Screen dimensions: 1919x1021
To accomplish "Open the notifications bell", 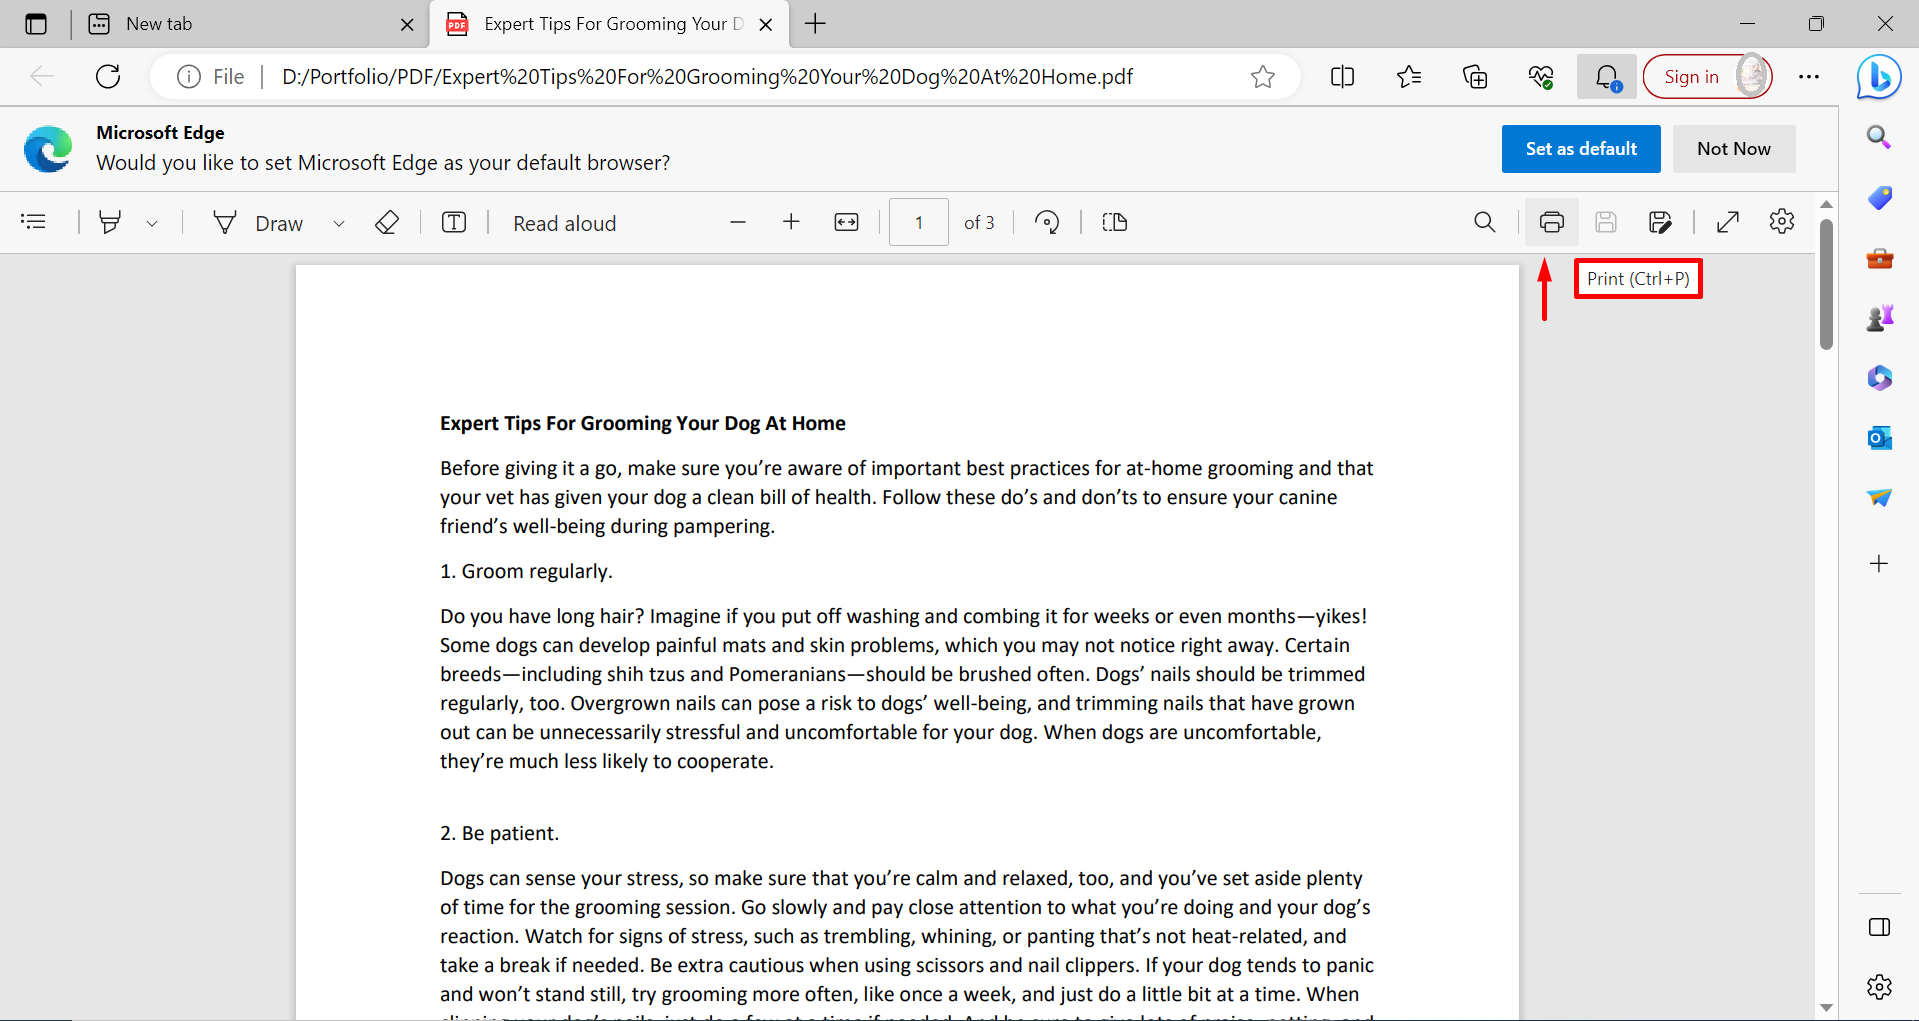I will 1607,77.
